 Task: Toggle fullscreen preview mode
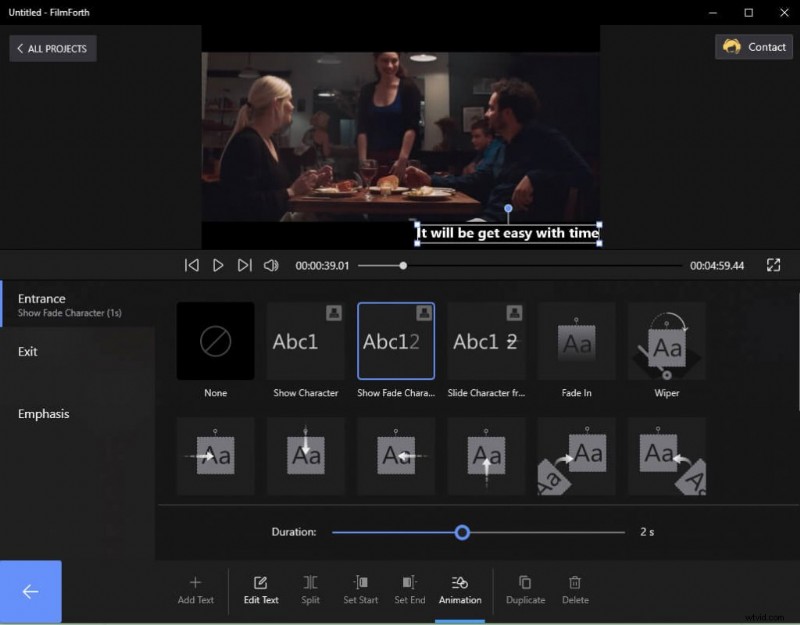773,265
